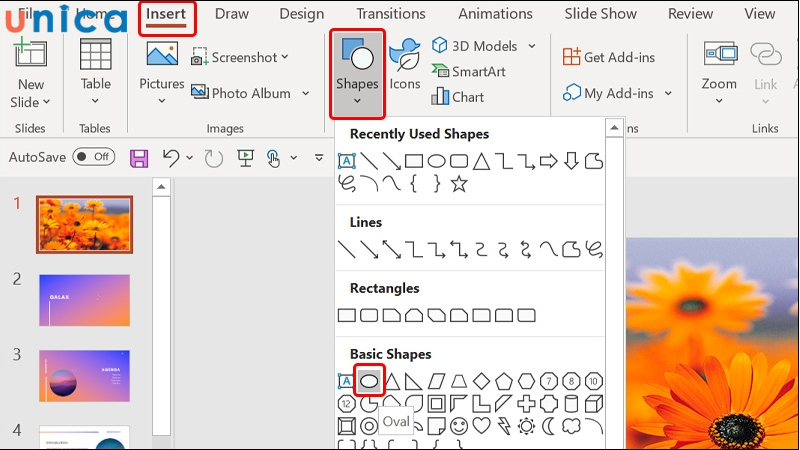800x450 pixels.
Task: Click the Undo arrow icon
Action: [171, 158]
